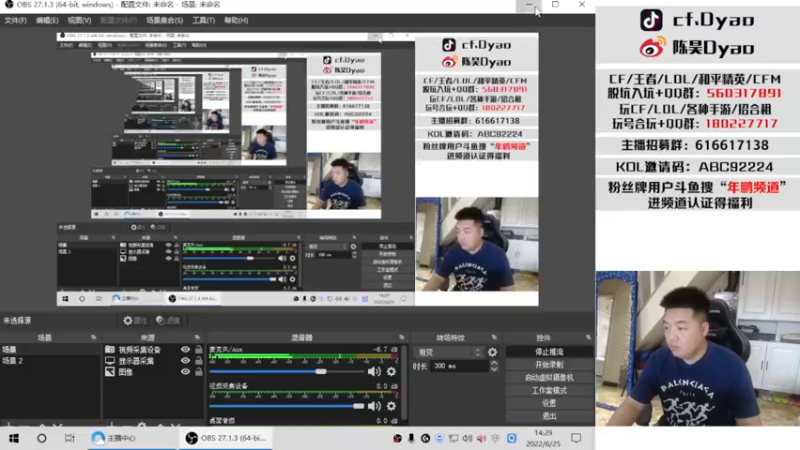Open the 渐变 transition dropdown
Viewport: 800px width, 450px height.
click(449, 352)
